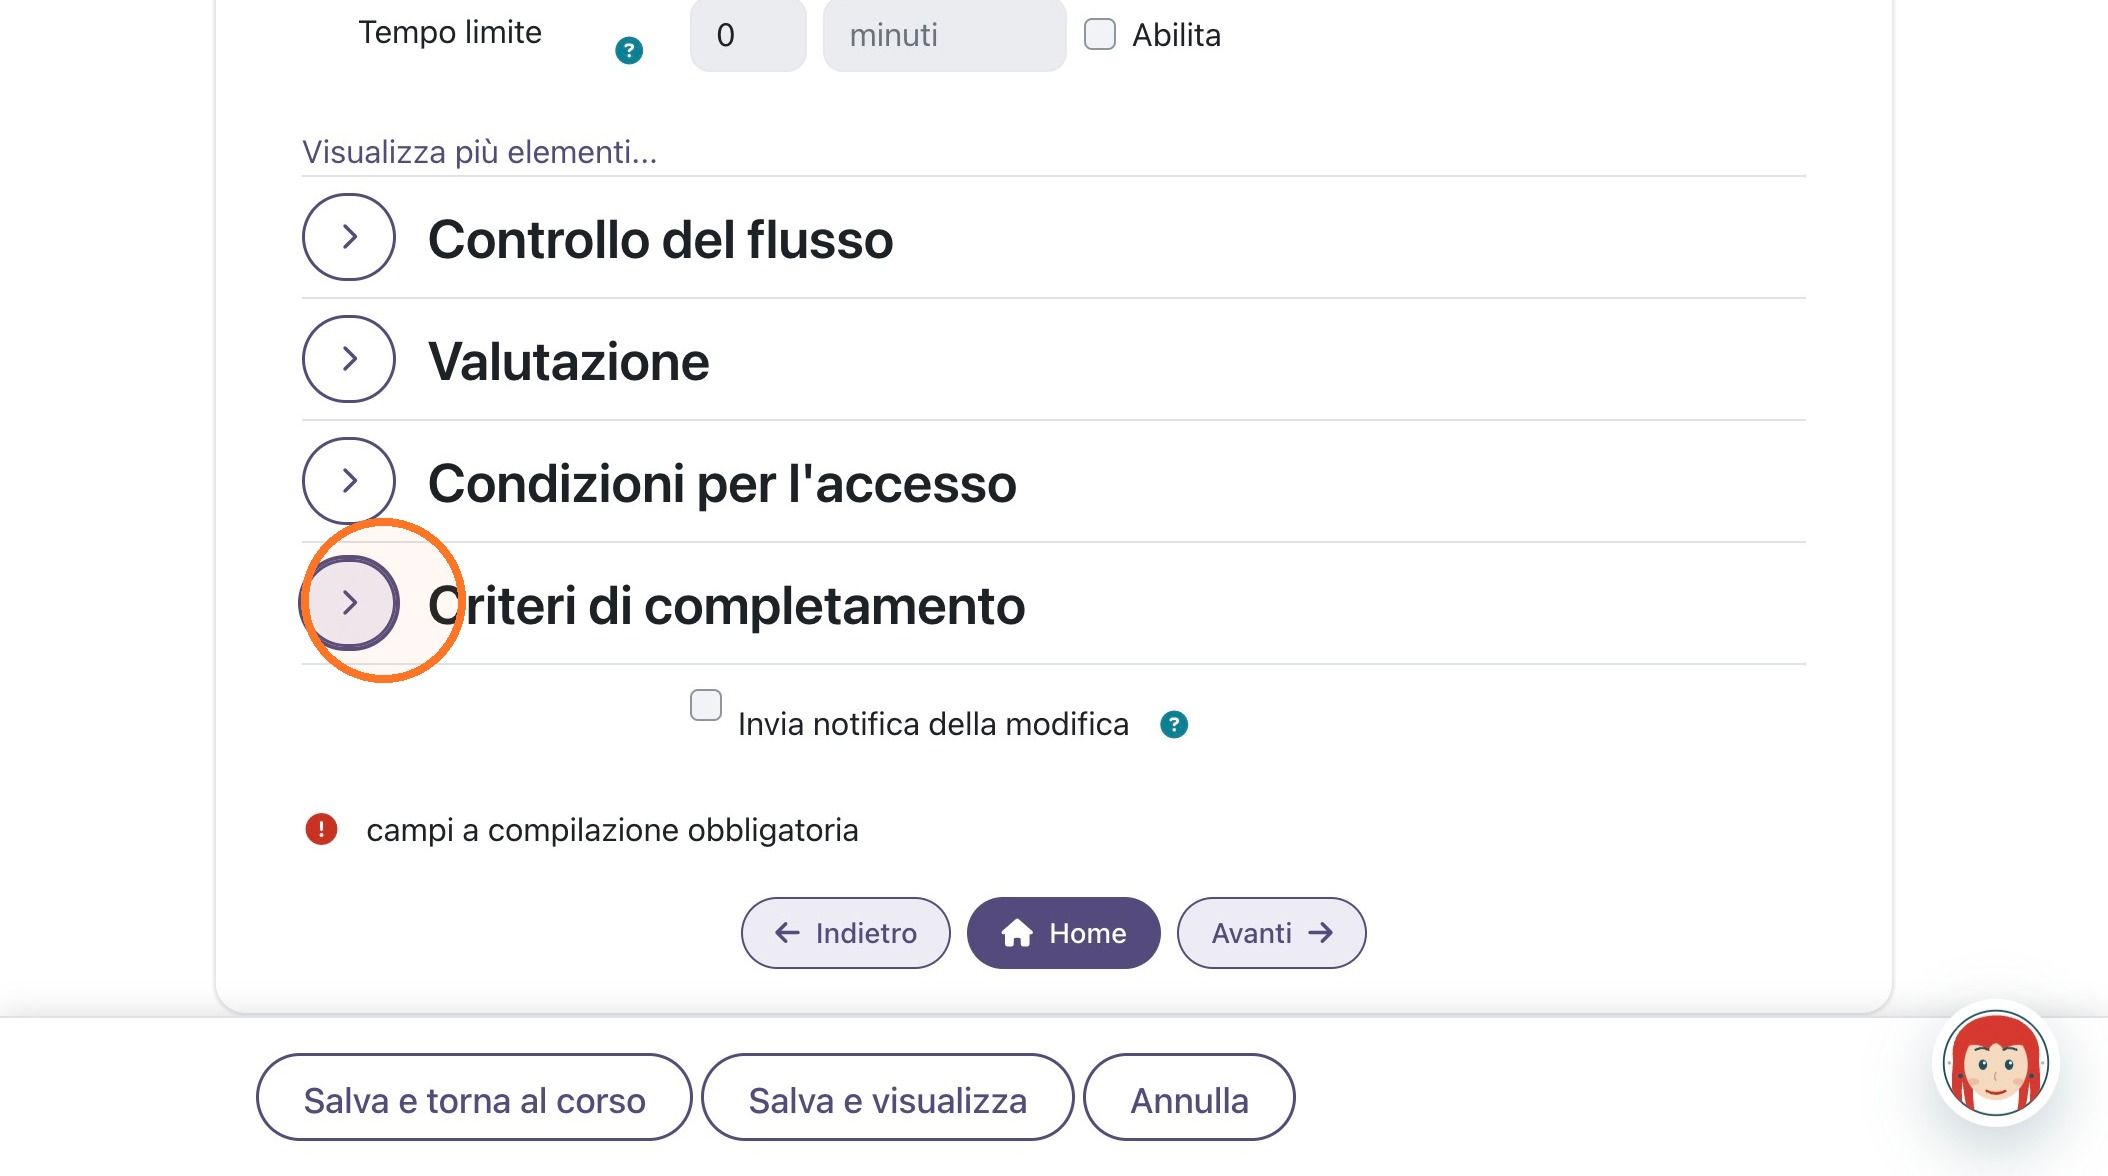Click the Home button with house icon
The height and width of the screenshot is (1176, 2108).
(x=1063, y=933)
